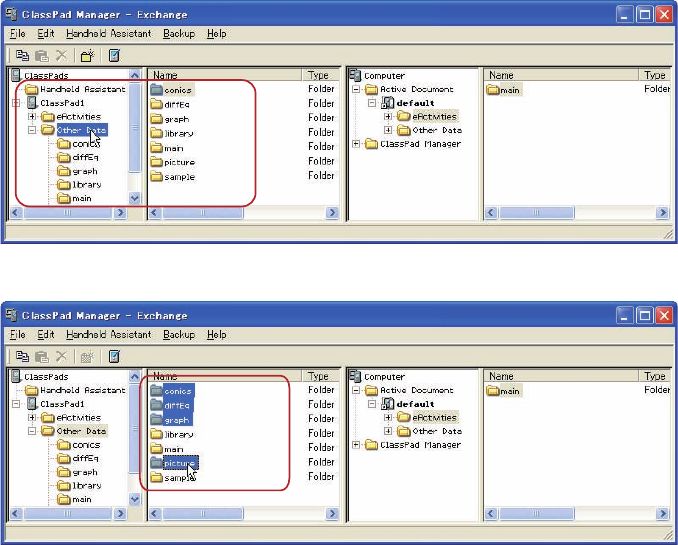
Task: Select Handheld Assistant folder in top window tree
Action: (x=75, y=89)
